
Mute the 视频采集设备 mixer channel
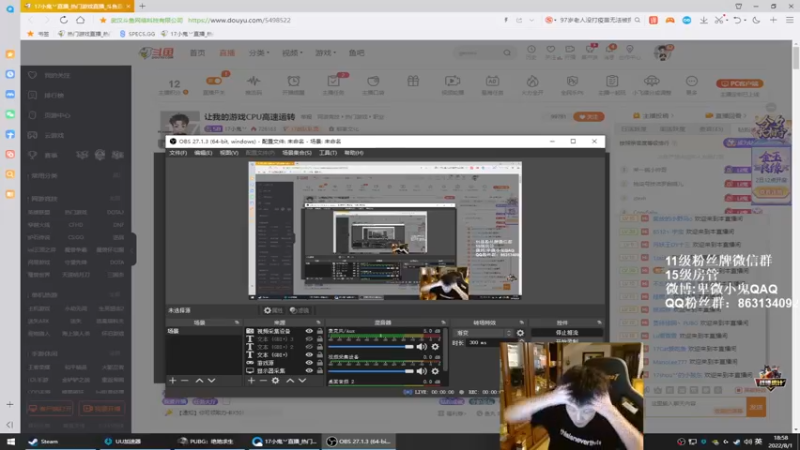[x=421, y=371]
